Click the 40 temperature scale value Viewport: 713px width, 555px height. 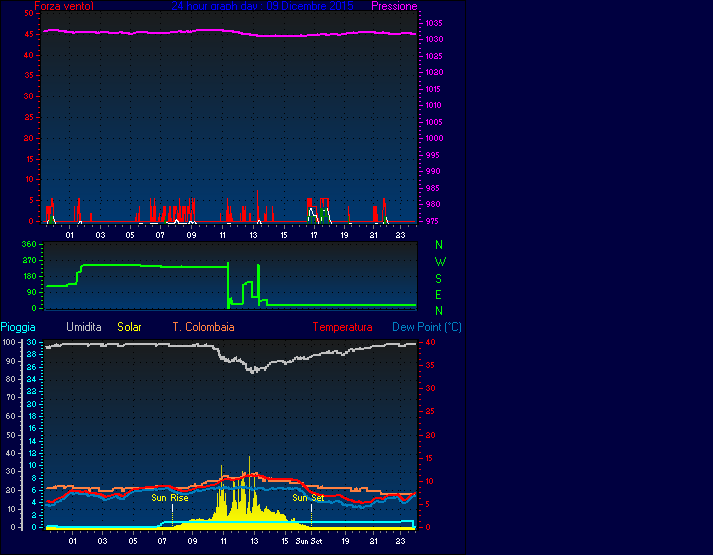click(430, 342)
